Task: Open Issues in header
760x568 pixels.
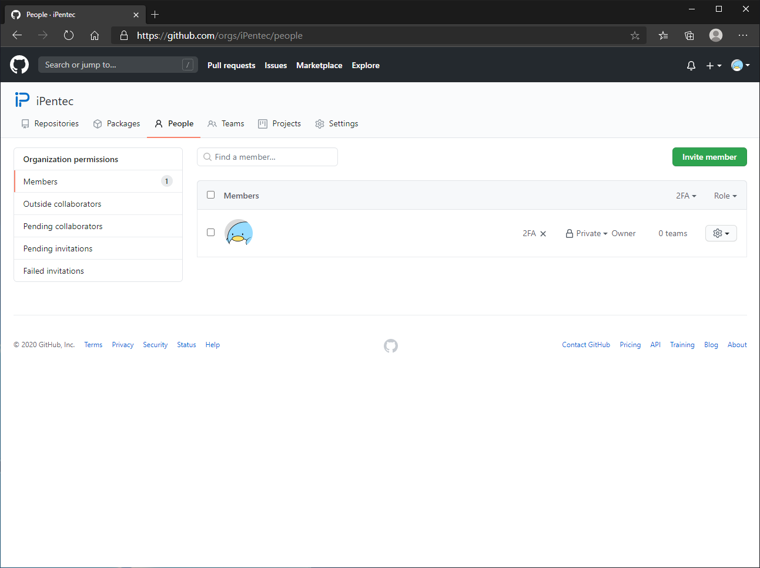Action: tap(275, 65)
